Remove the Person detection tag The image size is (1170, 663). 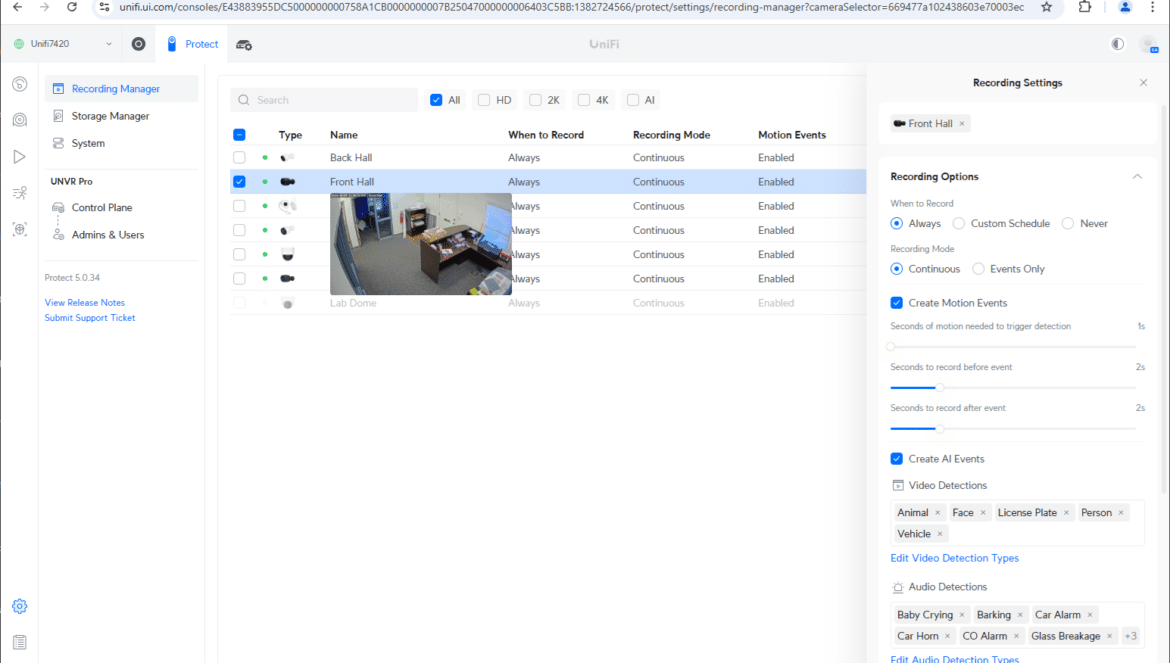click(1121, 513)
